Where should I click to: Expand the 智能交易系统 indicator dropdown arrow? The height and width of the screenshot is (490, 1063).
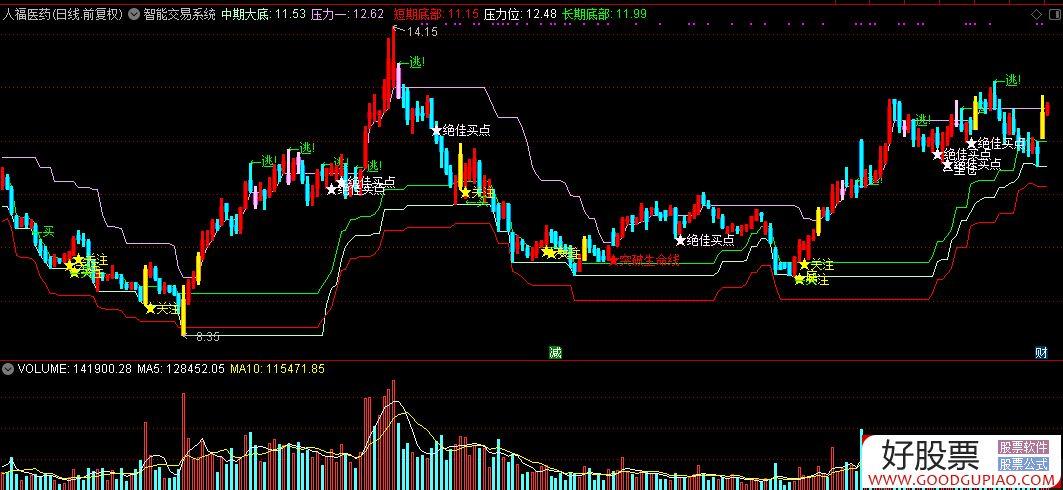coord(134,14)
